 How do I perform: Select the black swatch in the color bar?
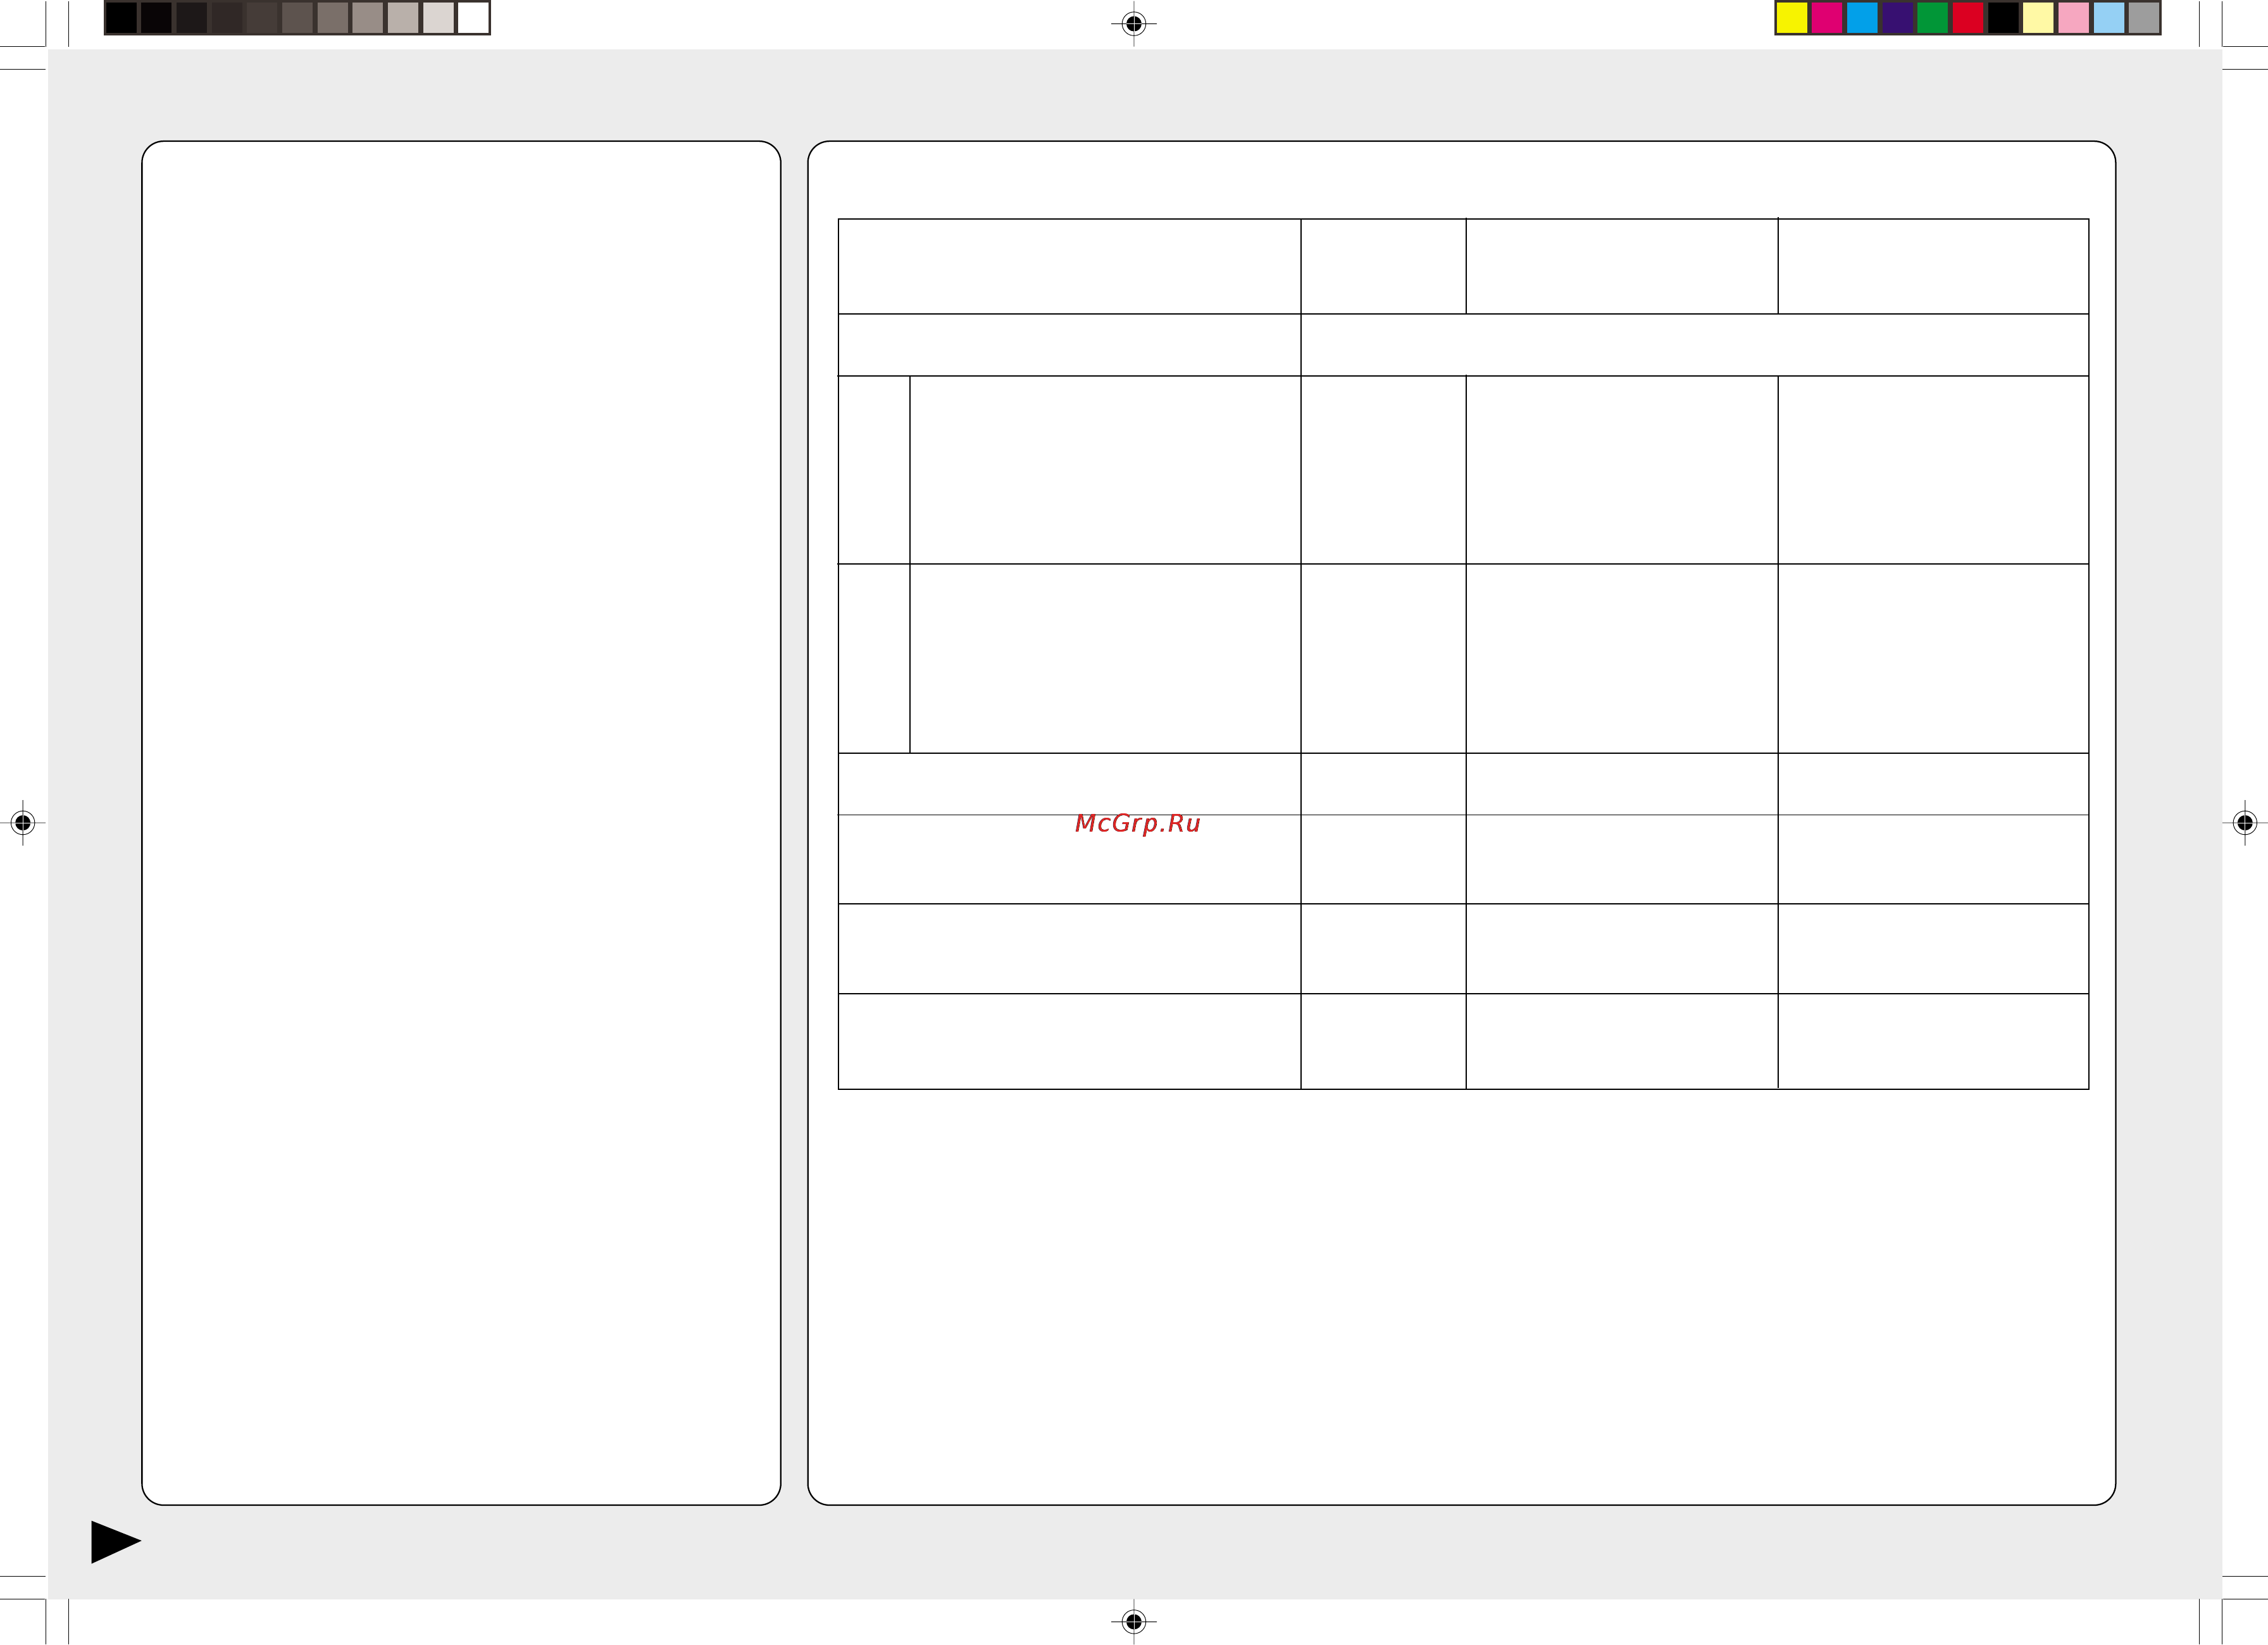coord(2003,18)
